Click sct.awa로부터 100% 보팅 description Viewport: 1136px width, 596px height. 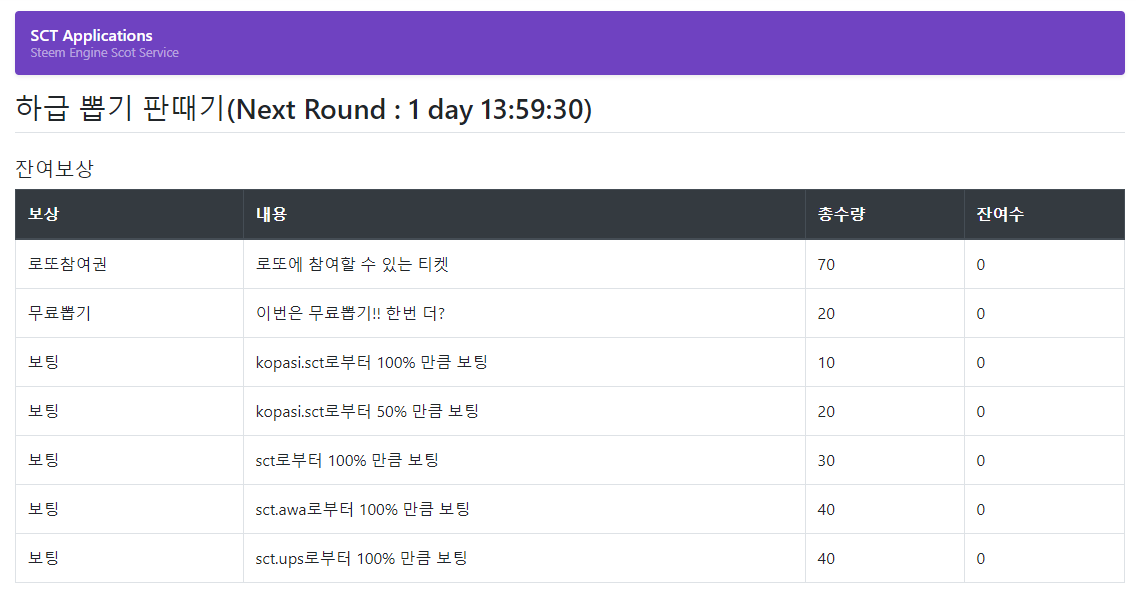pyautogui.click(x=362, y=510)
